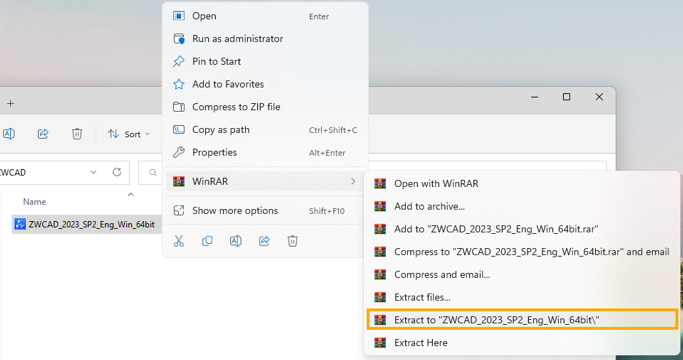Viewport: 683px width, 360px height.
Task: Click the WinRAR submenu chevron arrow
Action: pyautogui.click(x=353, y=181)
